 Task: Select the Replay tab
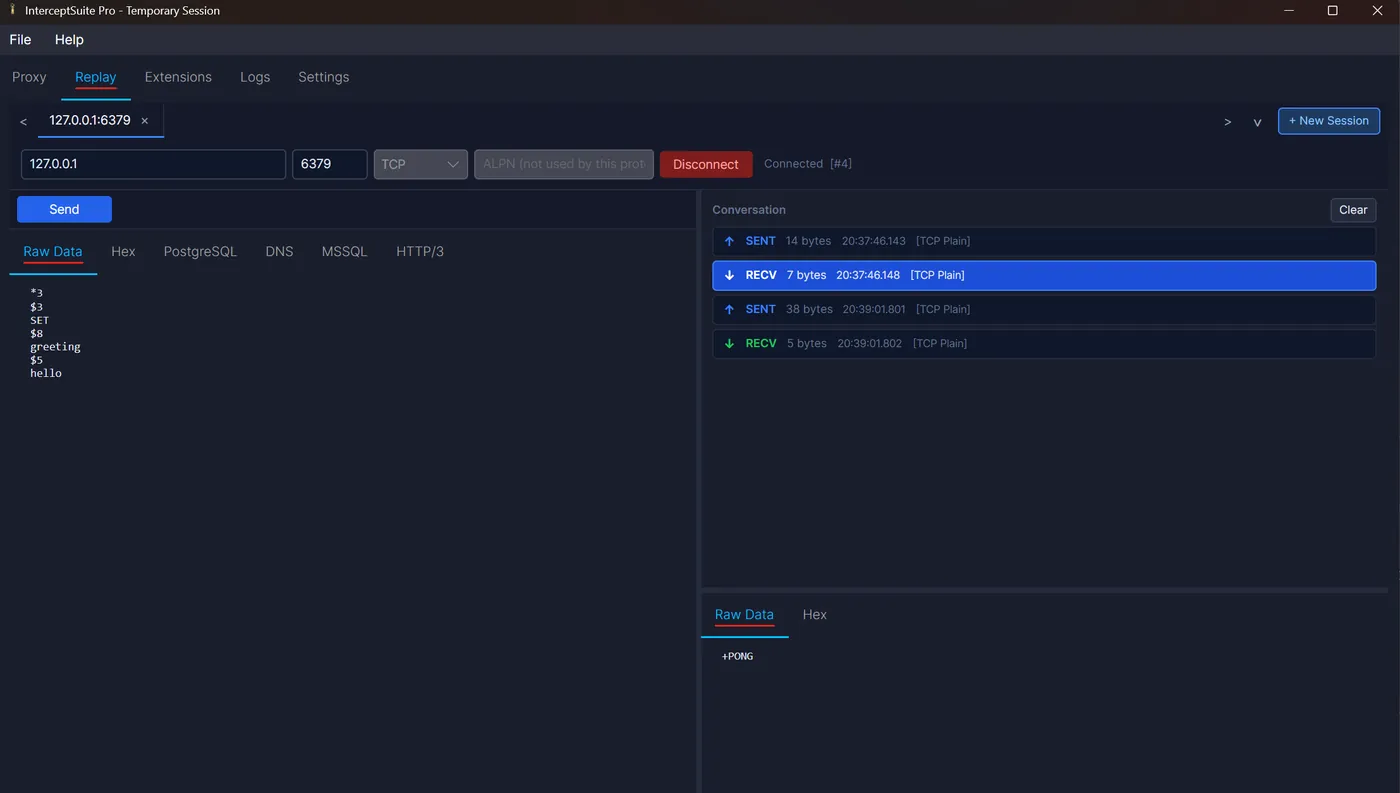click(x=96, y=77)
